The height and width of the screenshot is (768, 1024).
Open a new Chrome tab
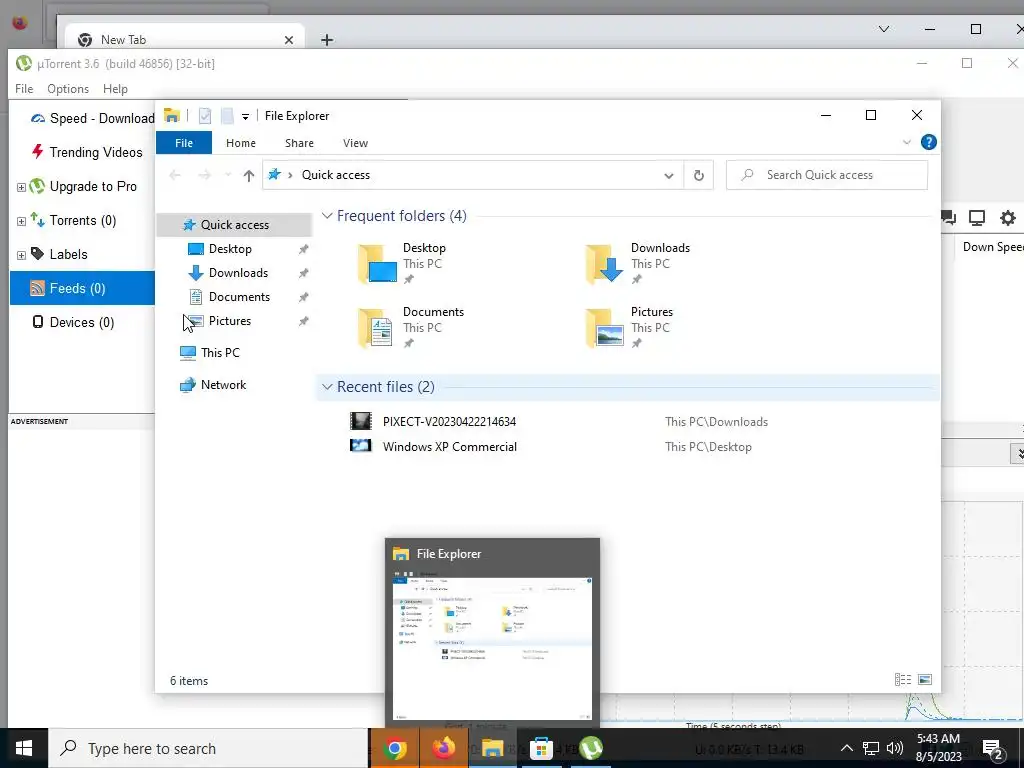(x=327, y=40)
